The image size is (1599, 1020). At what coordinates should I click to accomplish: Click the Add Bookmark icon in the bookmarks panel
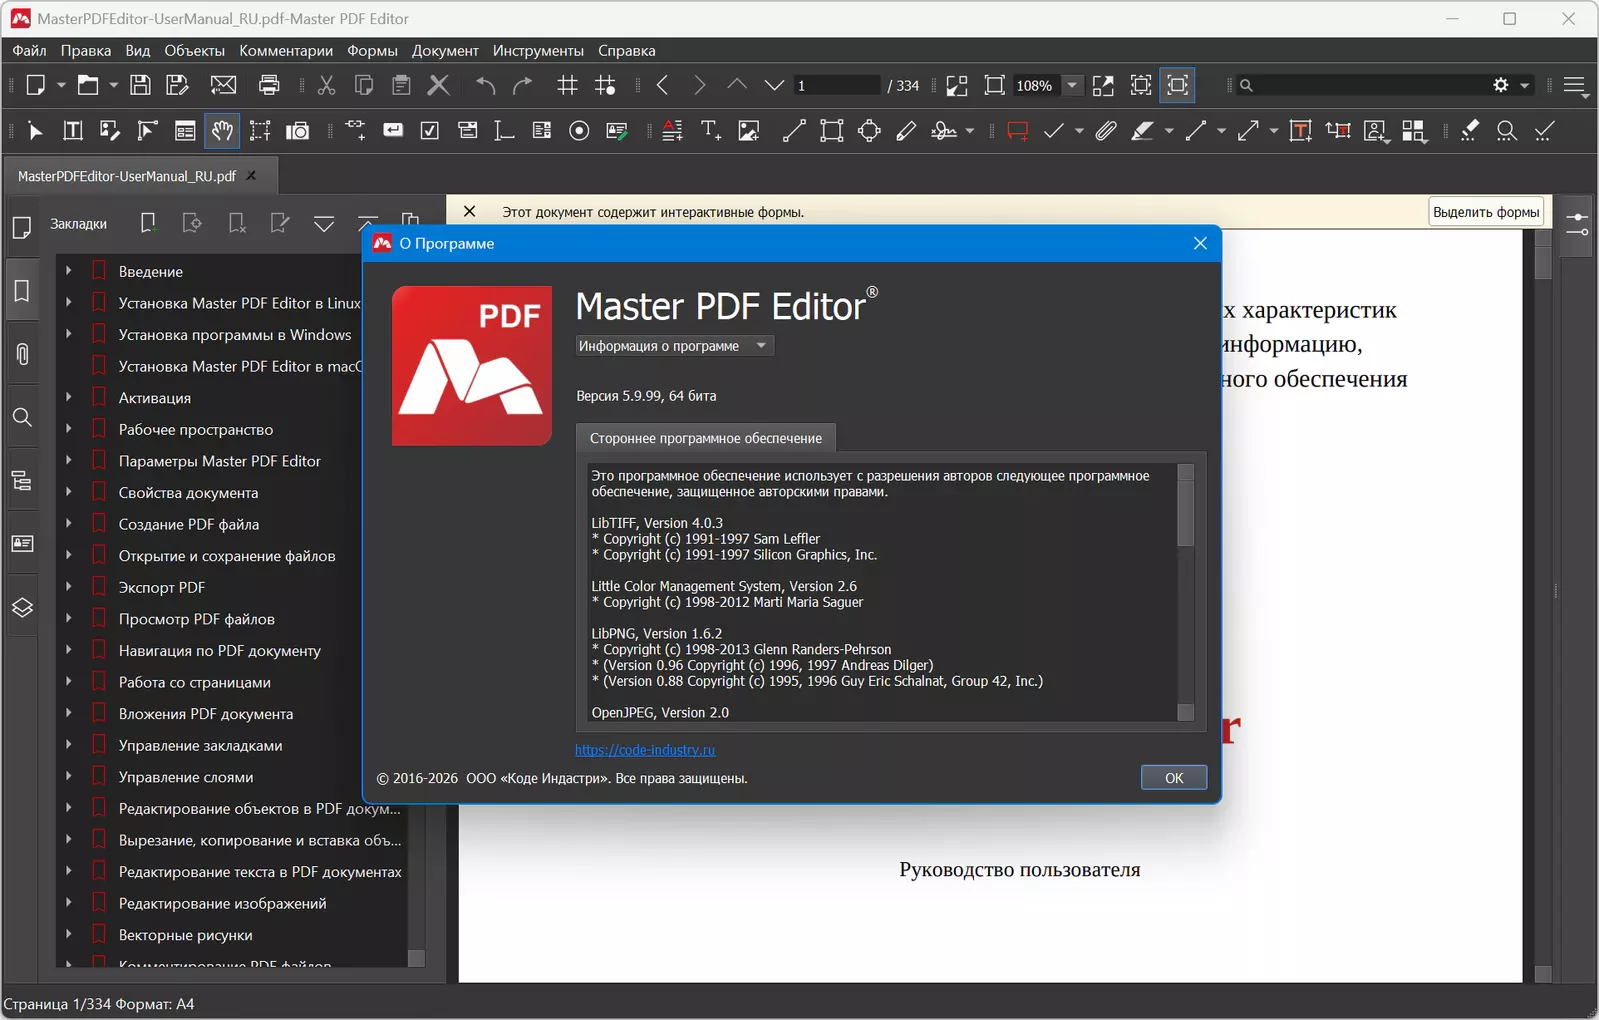point(148,223)
